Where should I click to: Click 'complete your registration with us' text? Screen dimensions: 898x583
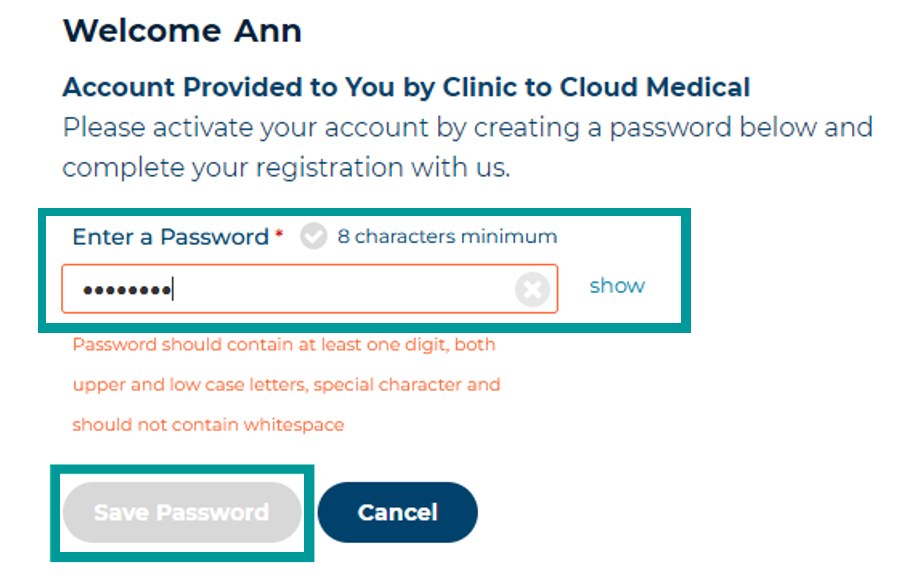[x=286, y=168]
